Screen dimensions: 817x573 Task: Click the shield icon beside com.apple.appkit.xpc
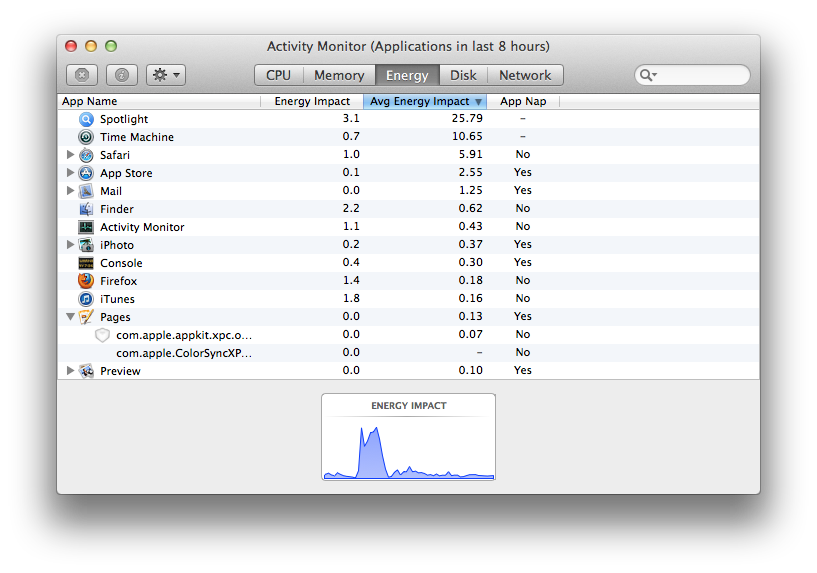click(x=103, y=335)
